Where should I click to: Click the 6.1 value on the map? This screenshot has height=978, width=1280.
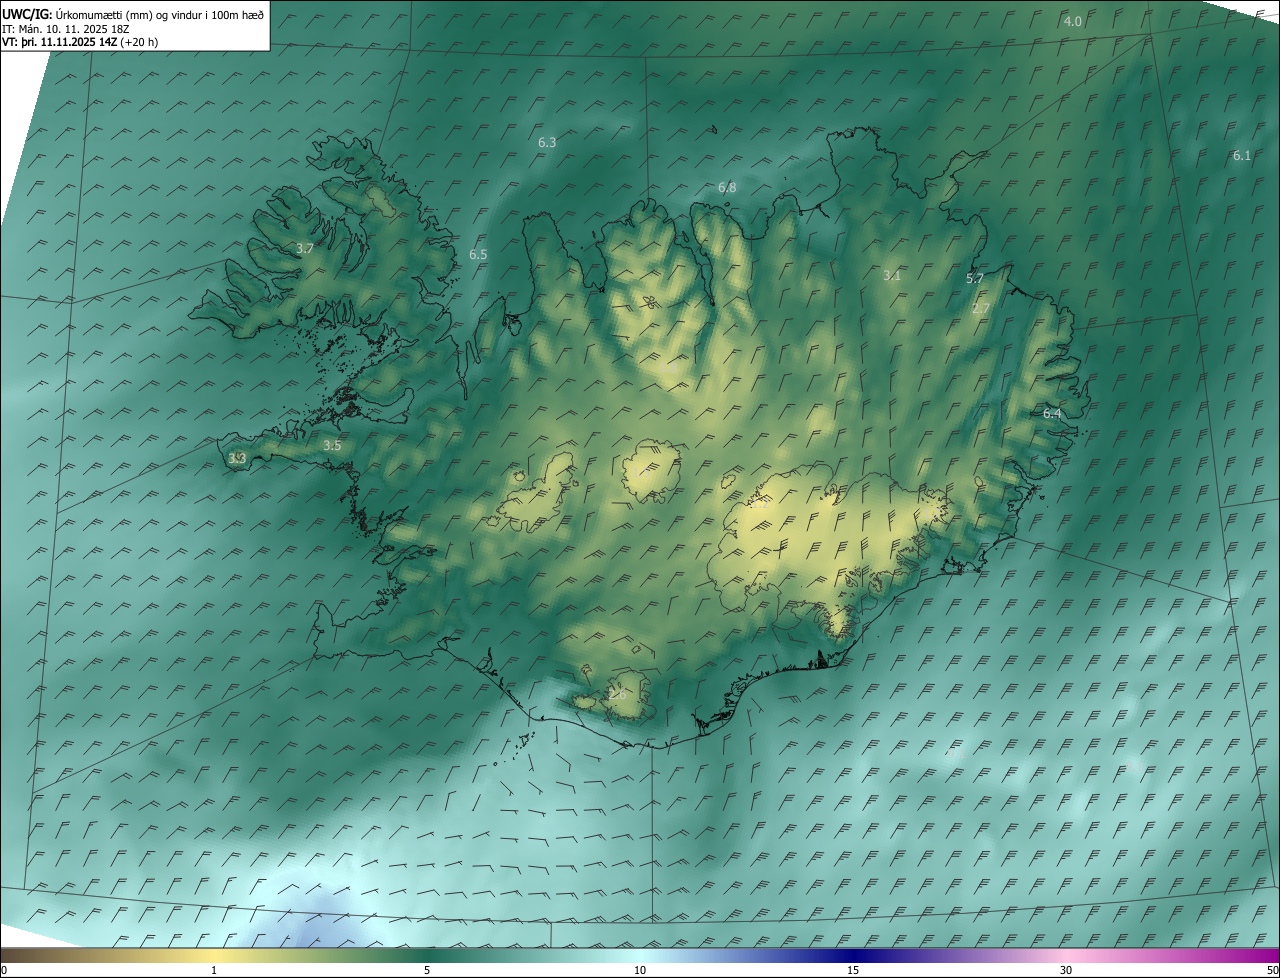pos(1241,155)
